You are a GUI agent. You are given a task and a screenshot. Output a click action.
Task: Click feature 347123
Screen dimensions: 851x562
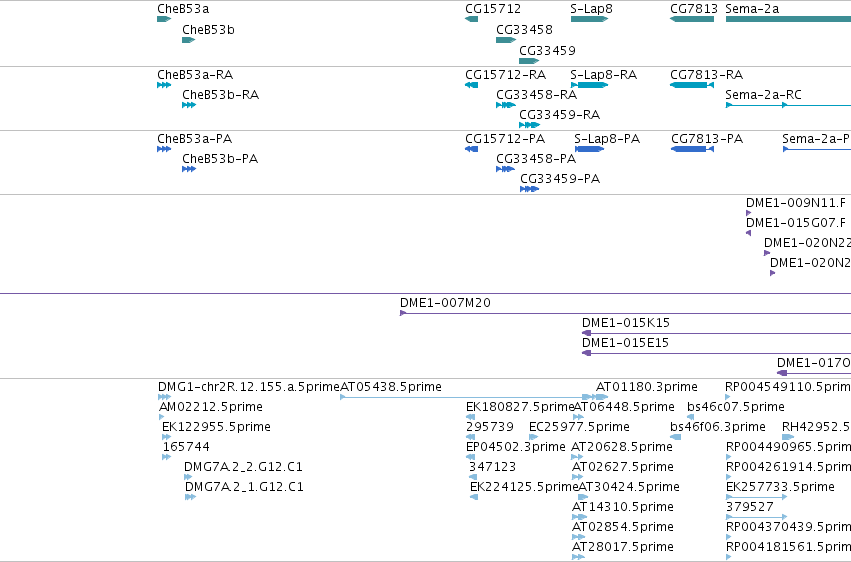coord(492,467)
